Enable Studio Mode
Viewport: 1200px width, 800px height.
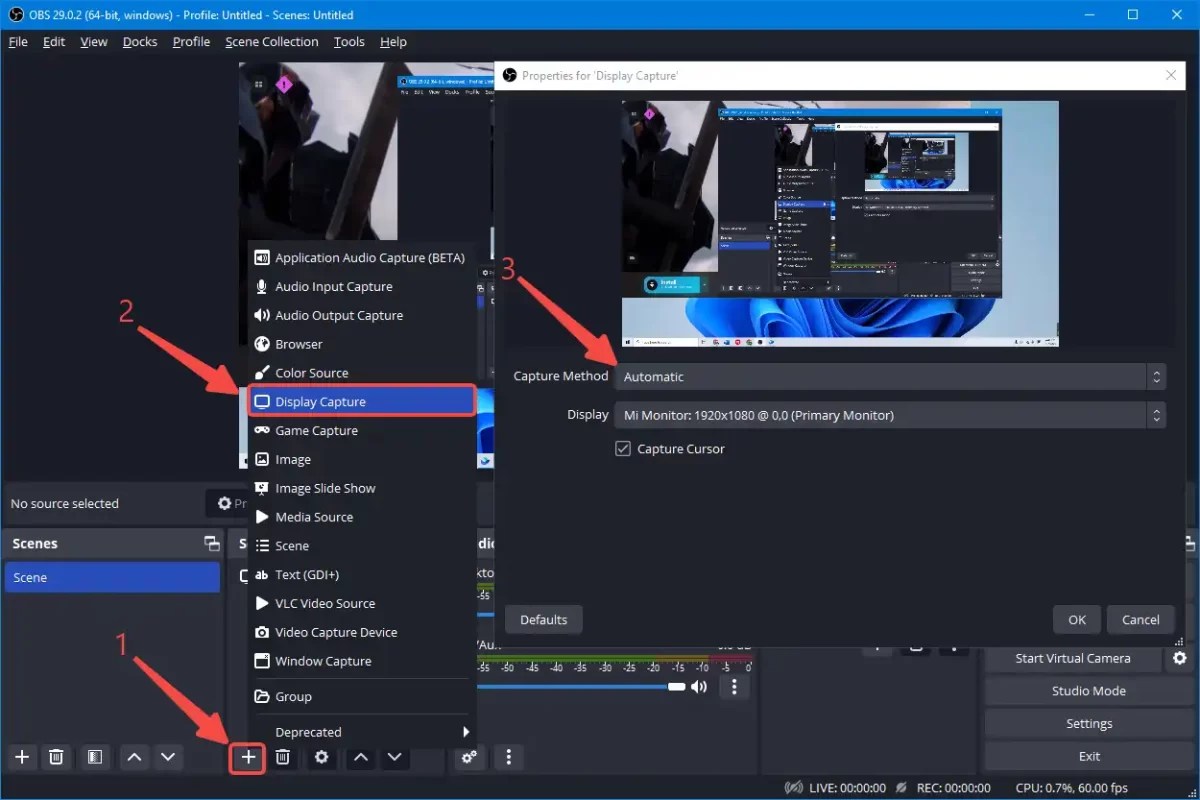pyautogui.click(x=1088, y=690)
